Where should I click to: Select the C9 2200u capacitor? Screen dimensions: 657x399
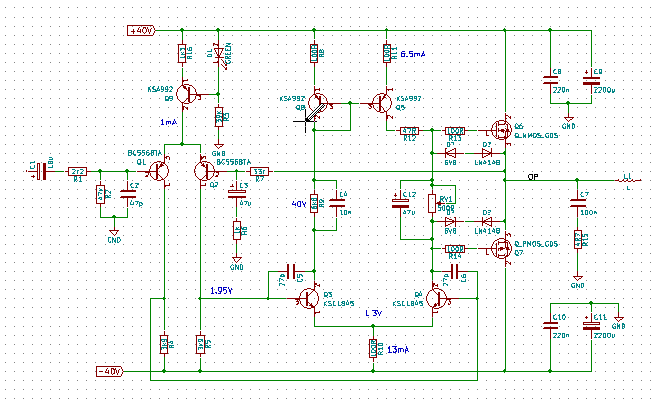(x=591, y=80)
